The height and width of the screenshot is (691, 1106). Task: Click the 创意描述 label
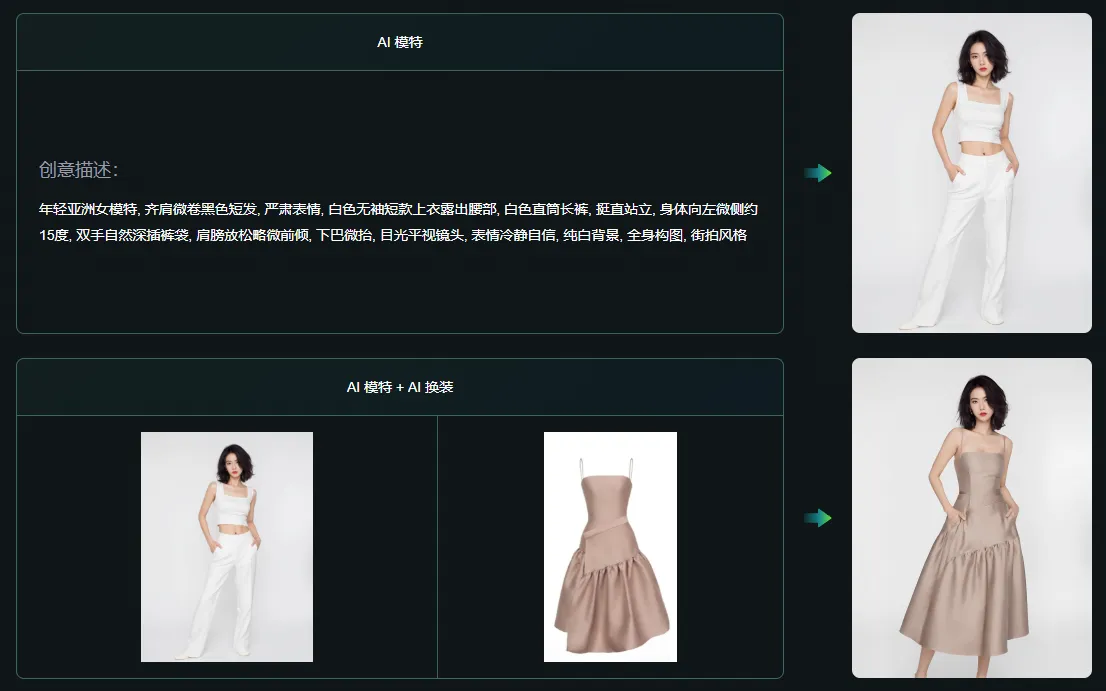pos(78,170)
